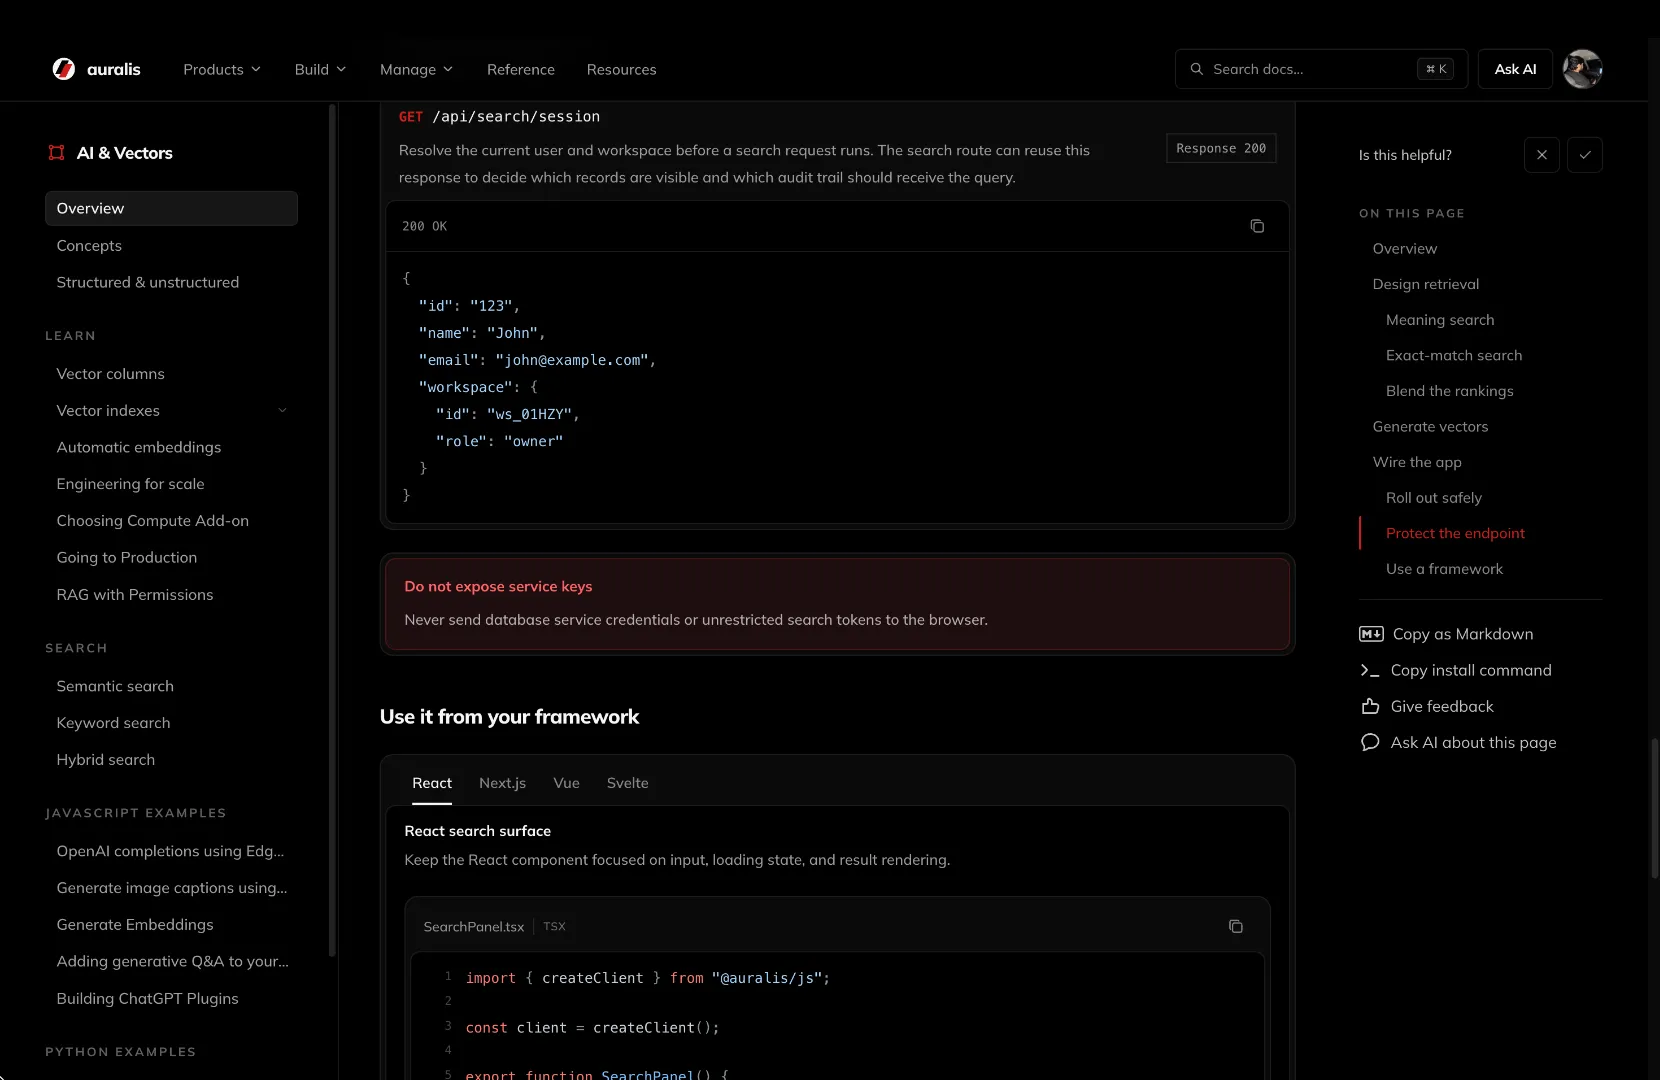Viewport: 1660px width, 1080px height.
Task: Go to the Resources nav item
Action: click(x=621, y=69)
